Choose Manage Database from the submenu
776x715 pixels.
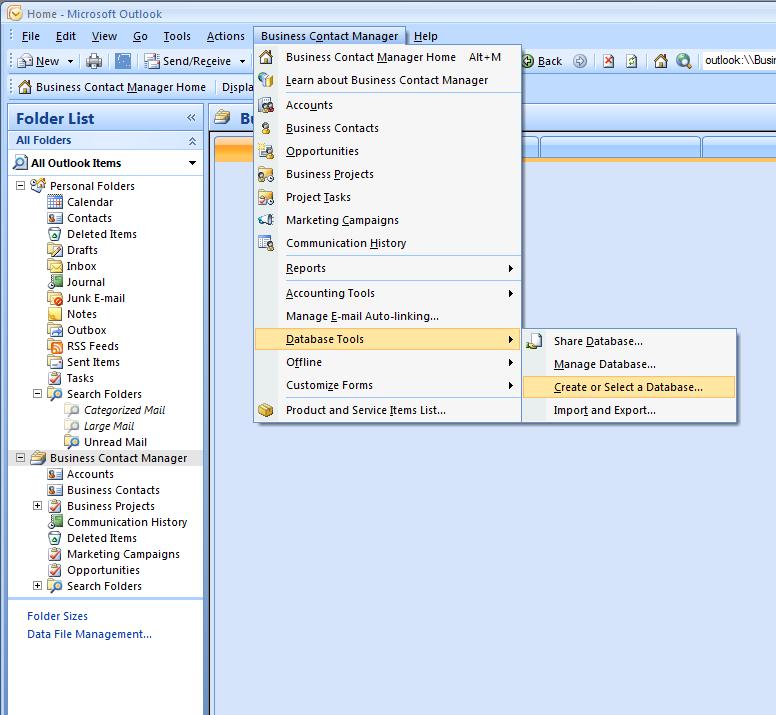[604, 364]
